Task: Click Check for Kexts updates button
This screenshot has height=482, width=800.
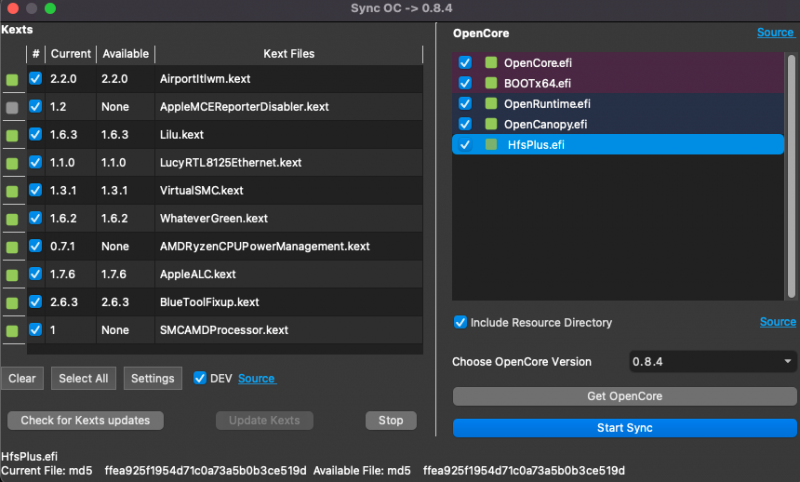Action: [x=85, y=420]
